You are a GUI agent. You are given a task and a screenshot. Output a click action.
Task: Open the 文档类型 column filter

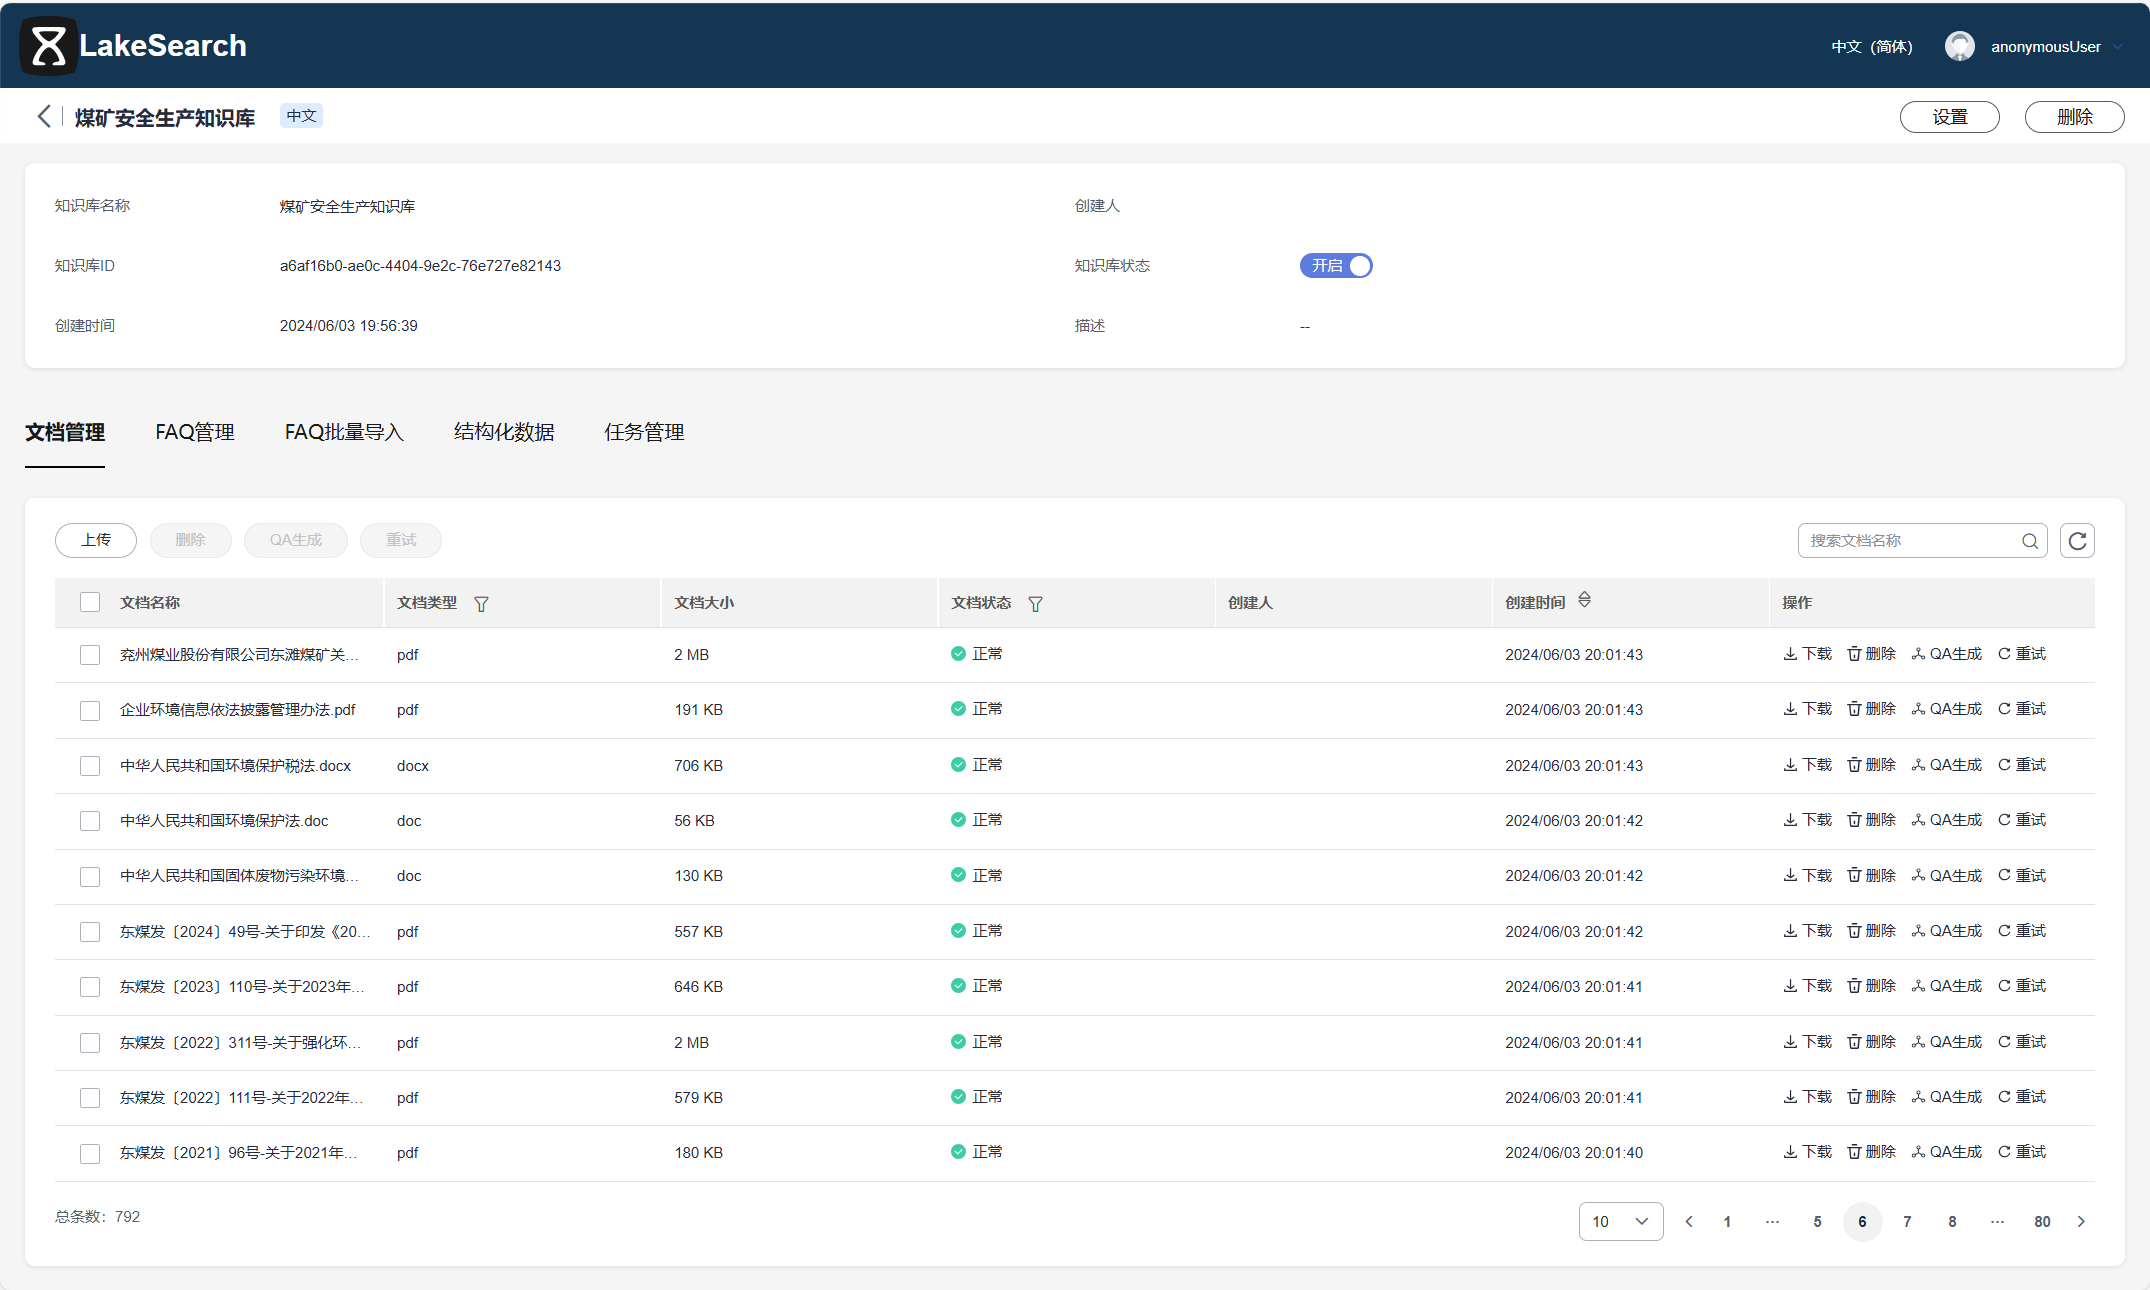tap(481, 603)
